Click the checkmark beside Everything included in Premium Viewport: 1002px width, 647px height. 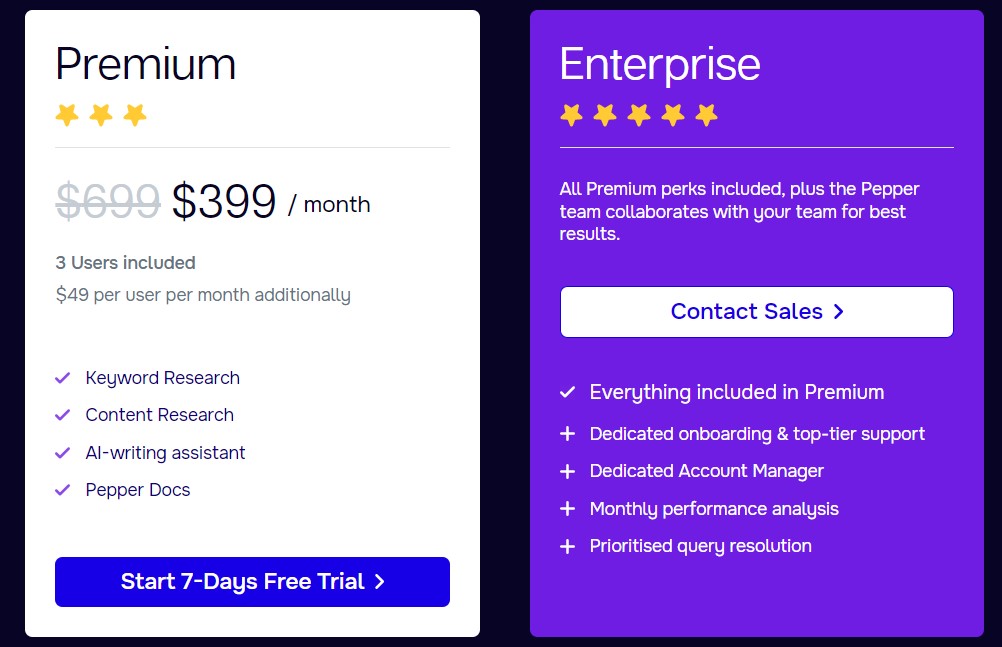(x=567, y=392)
